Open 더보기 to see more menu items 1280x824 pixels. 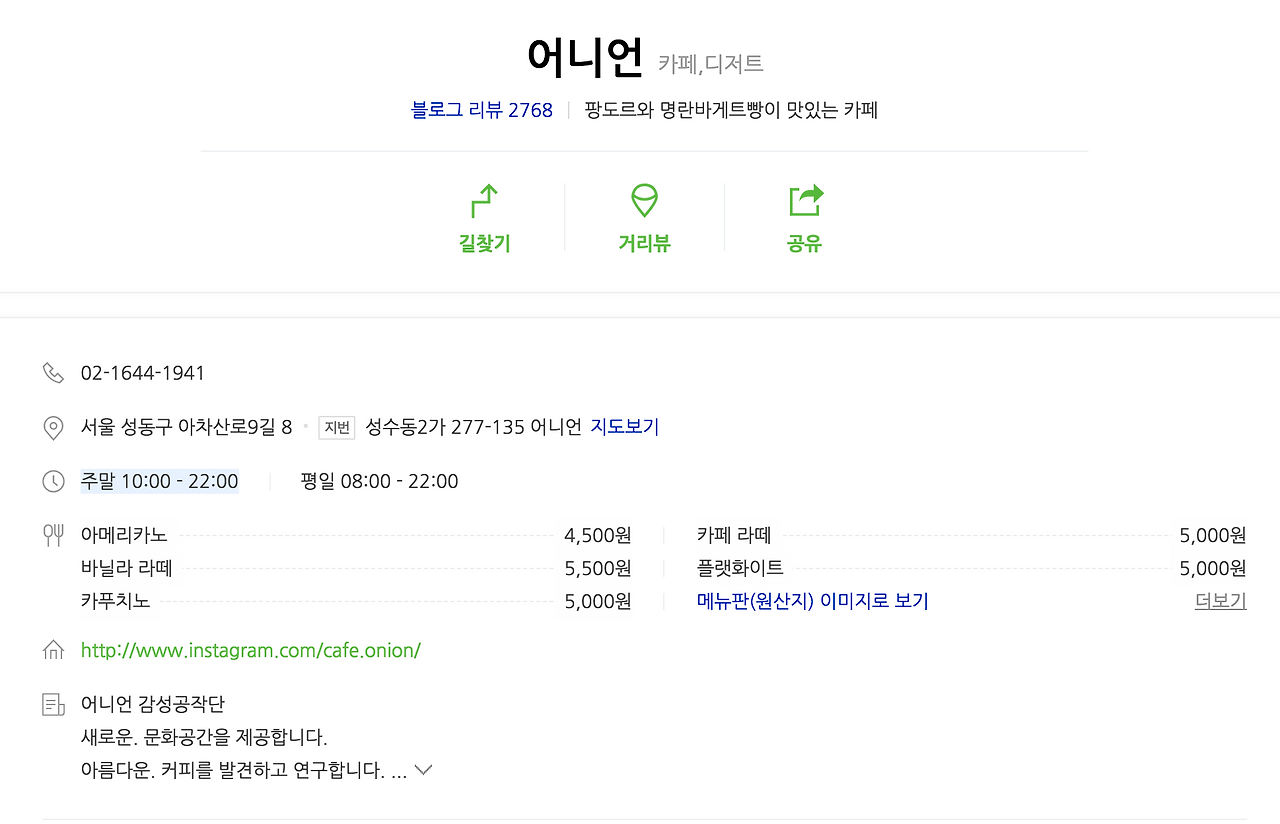pyautogui.click(x=1220, y=601)
